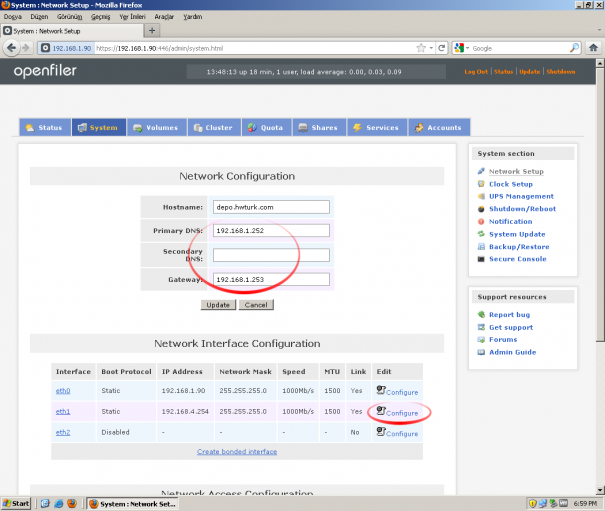
Task: Click into the Secondary DNS field
Action: tap(271, 255)
